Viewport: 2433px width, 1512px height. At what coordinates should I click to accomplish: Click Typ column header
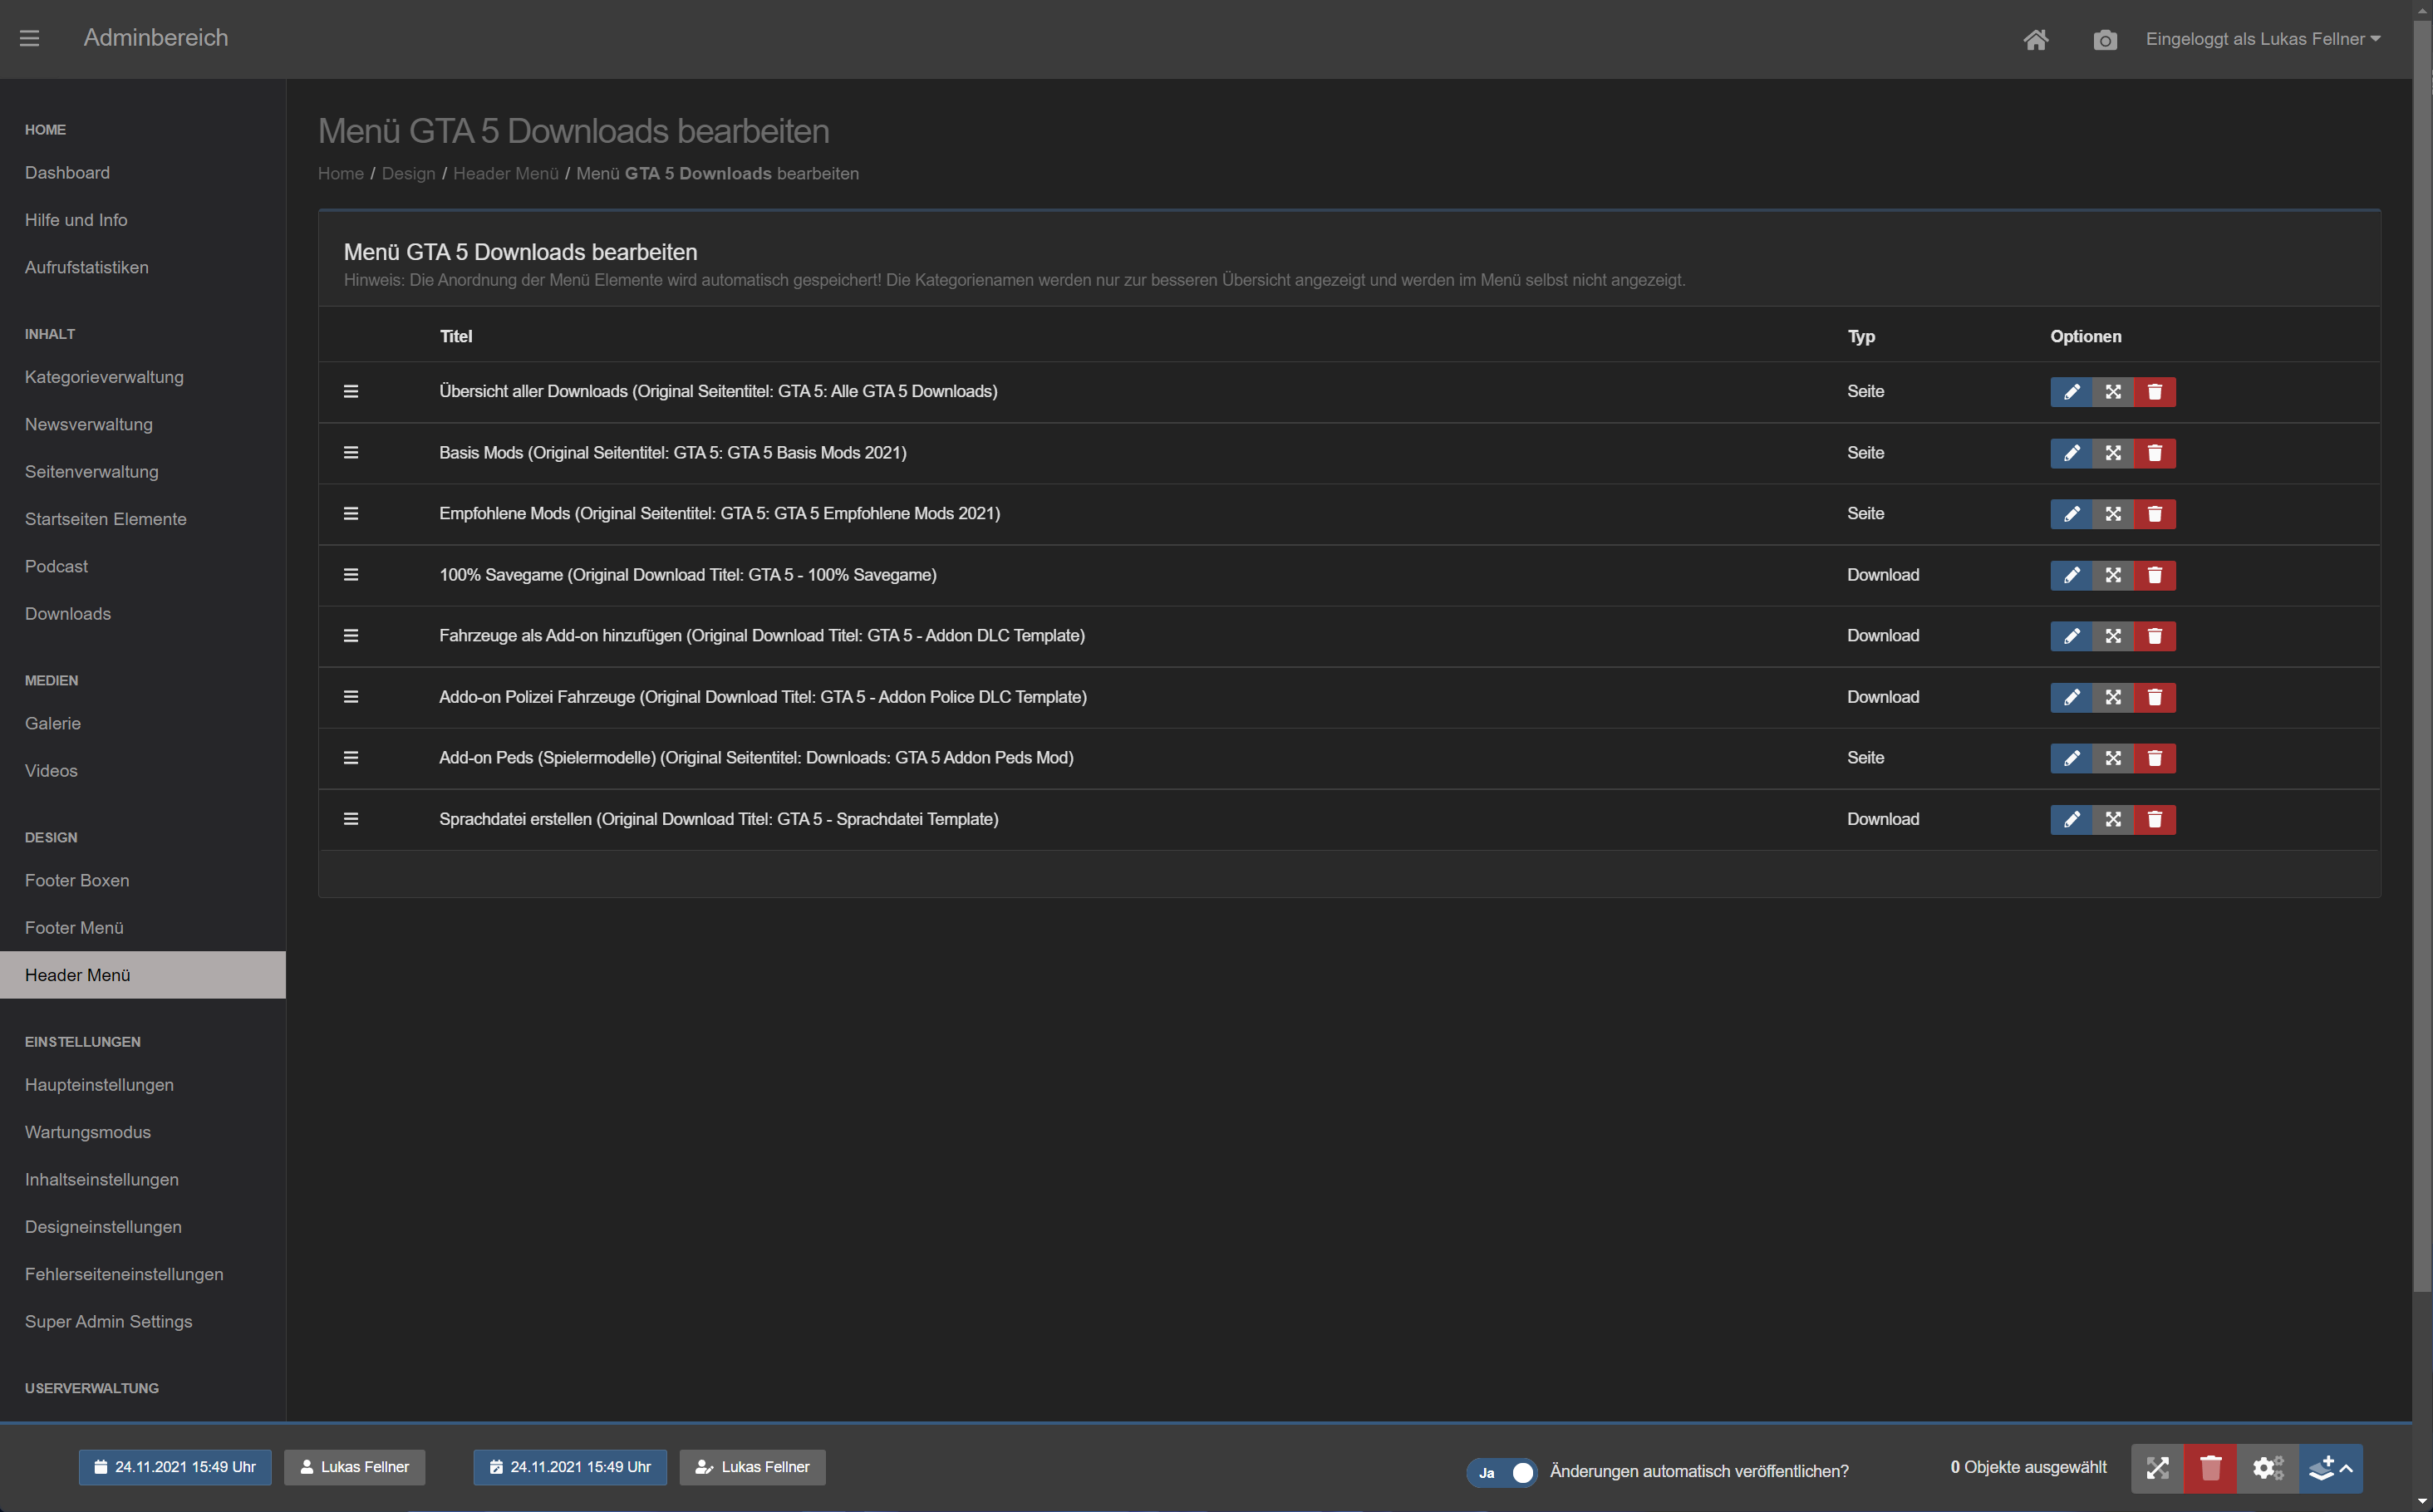tap(1861, 336)
